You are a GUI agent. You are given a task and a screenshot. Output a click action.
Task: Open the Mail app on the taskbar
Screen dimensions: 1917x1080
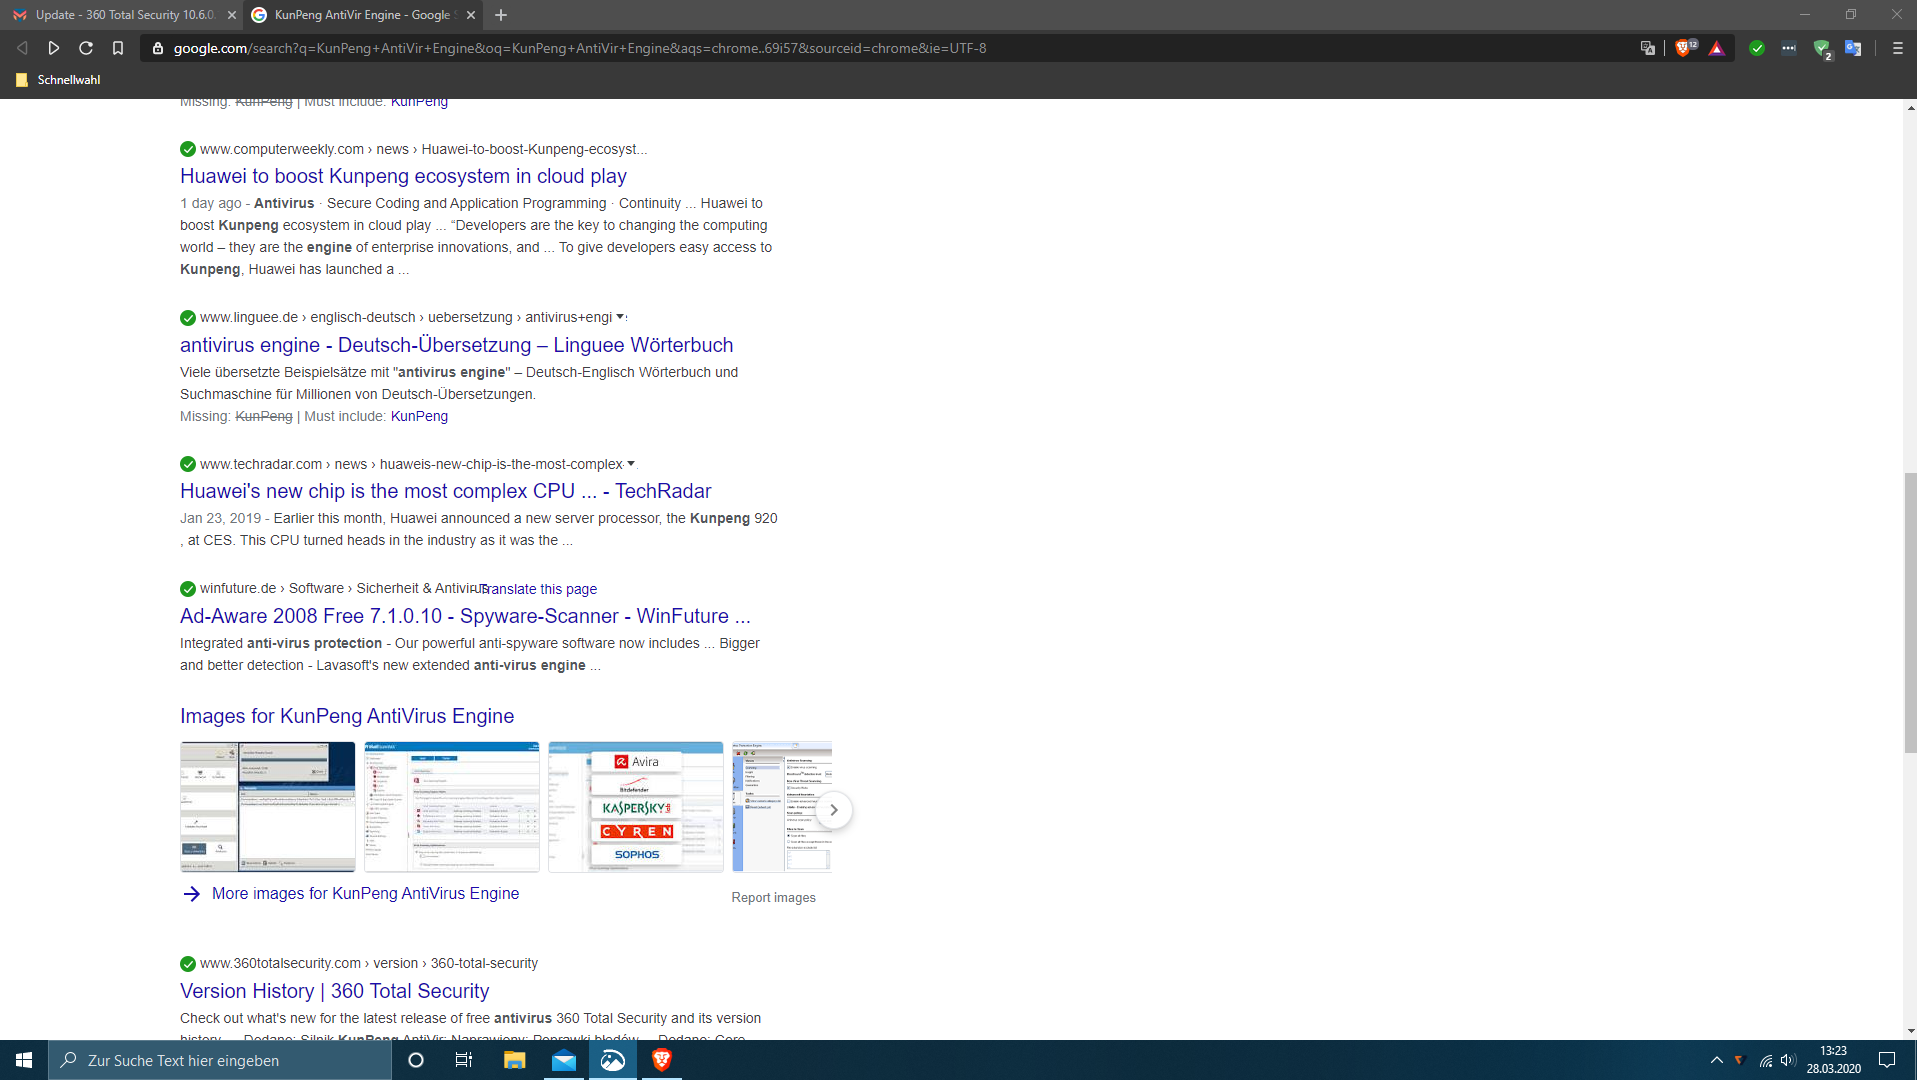point(564,1060)
